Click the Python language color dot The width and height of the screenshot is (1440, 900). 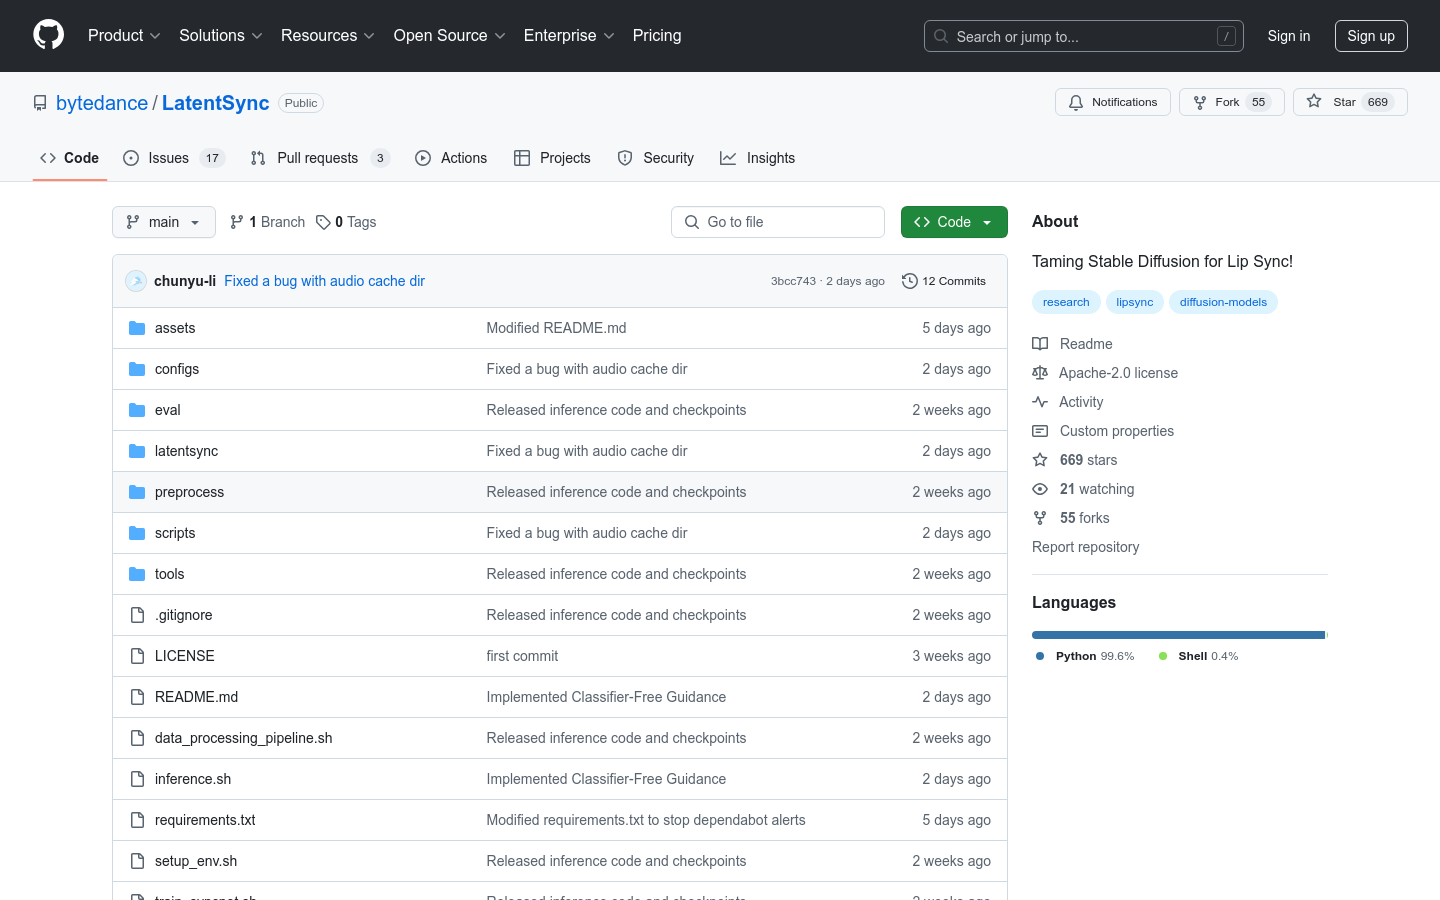point(1040,656)
